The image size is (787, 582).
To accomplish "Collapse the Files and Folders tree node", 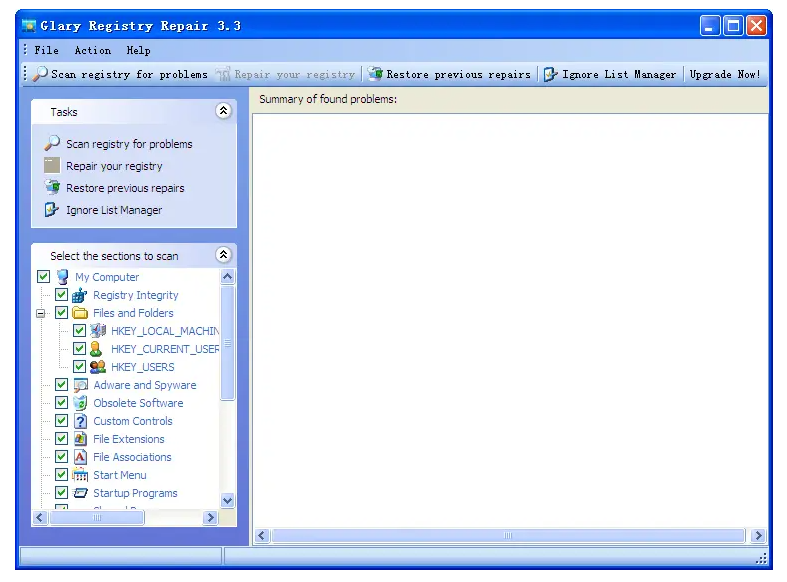I will (41, 314).
